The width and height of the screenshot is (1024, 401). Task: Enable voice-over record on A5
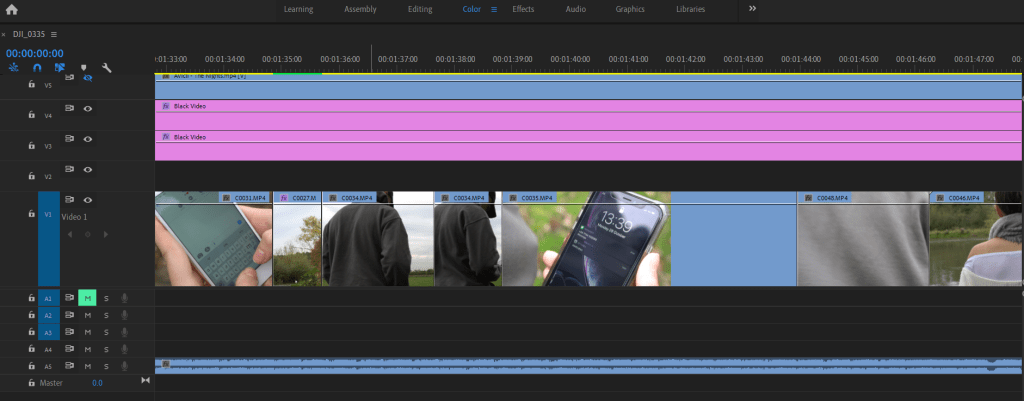coord(125,366)
